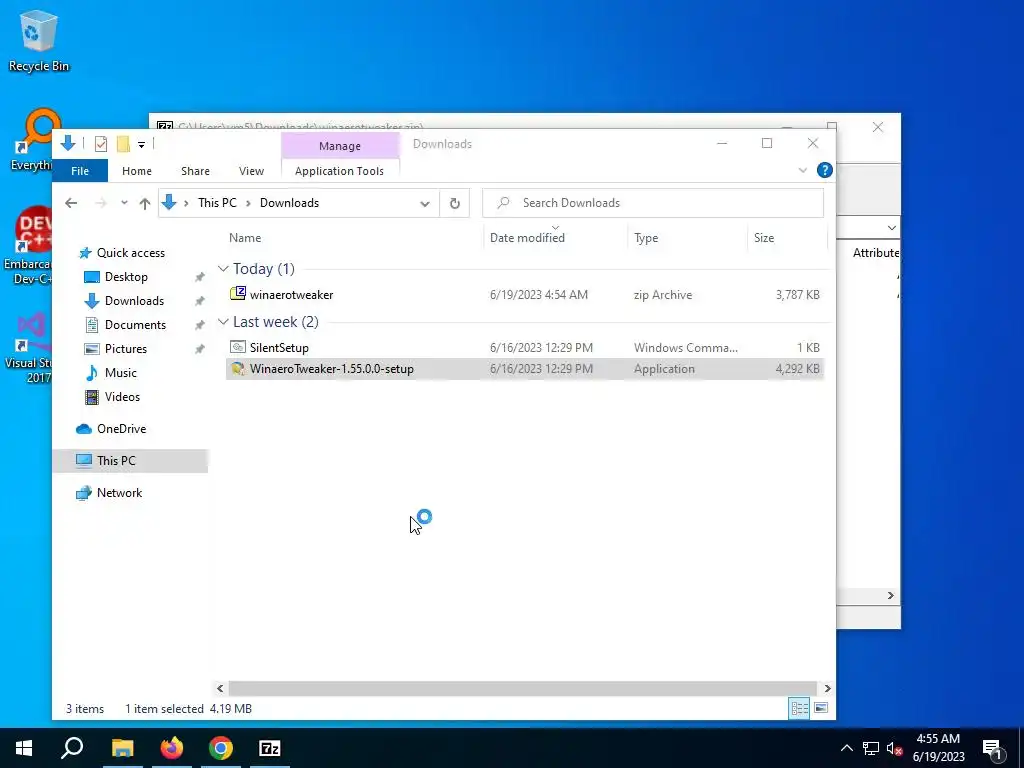
Task: Click the file list scroll right arrow
Action: [827, 688]
